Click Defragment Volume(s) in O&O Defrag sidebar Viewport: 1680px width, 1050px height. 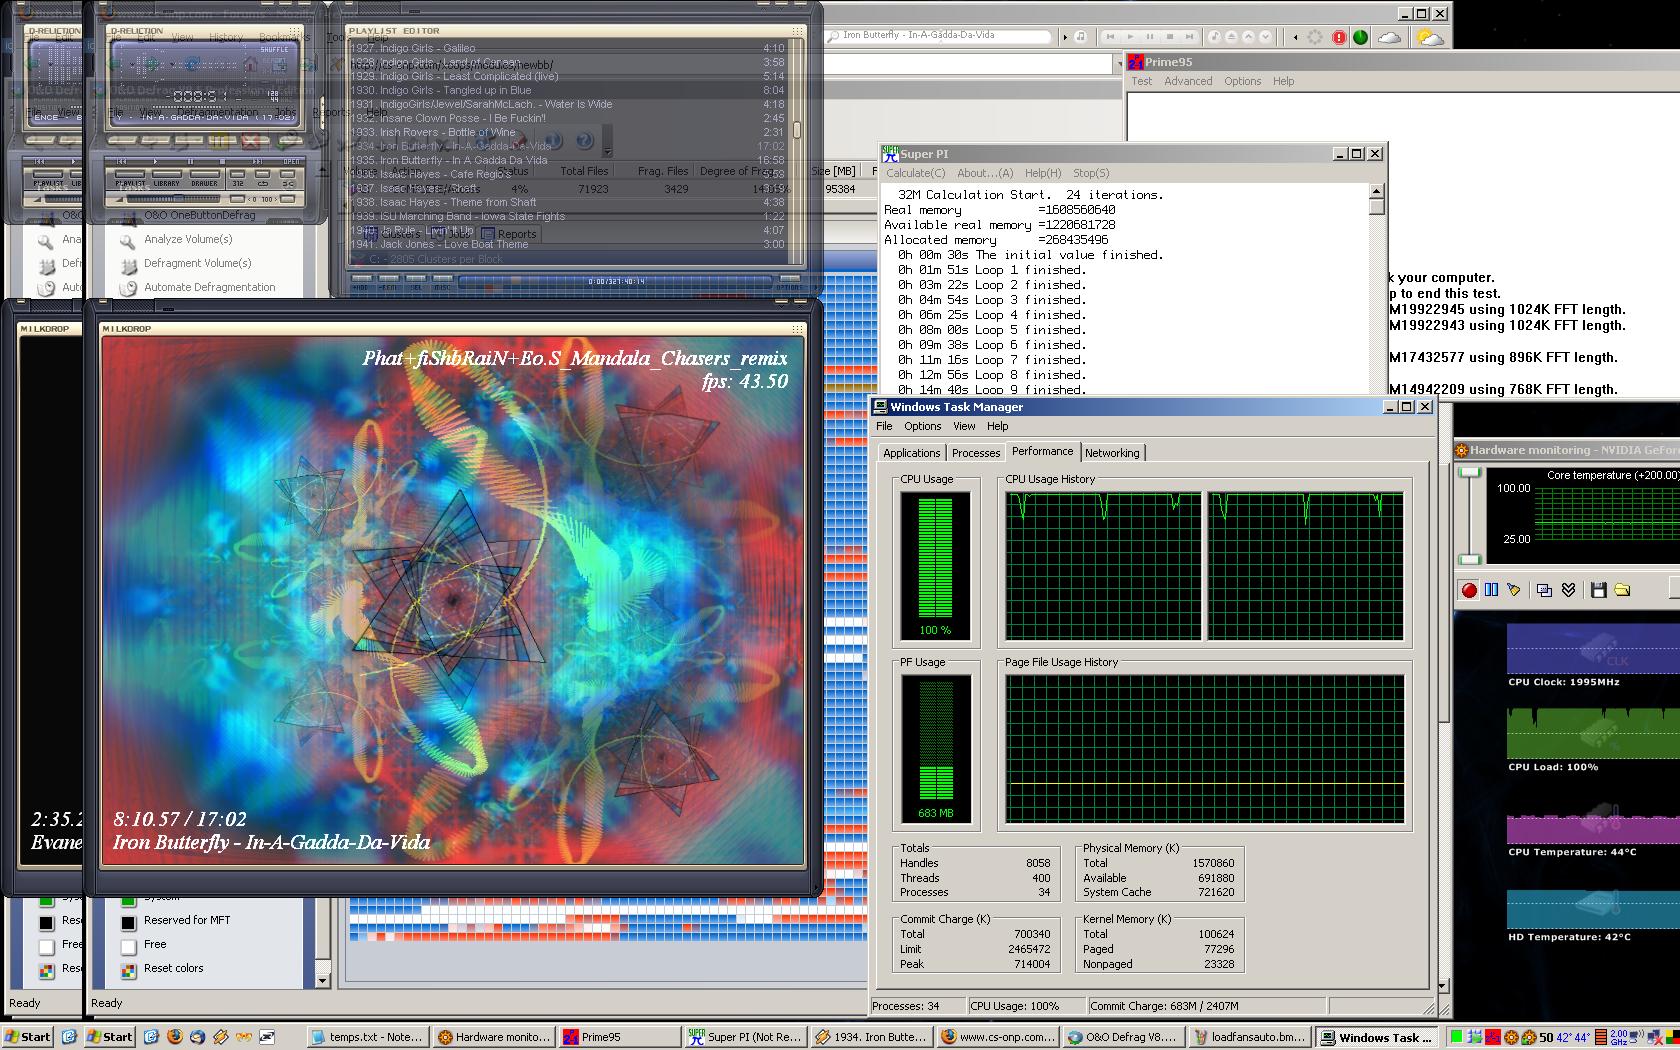[198, 263]
